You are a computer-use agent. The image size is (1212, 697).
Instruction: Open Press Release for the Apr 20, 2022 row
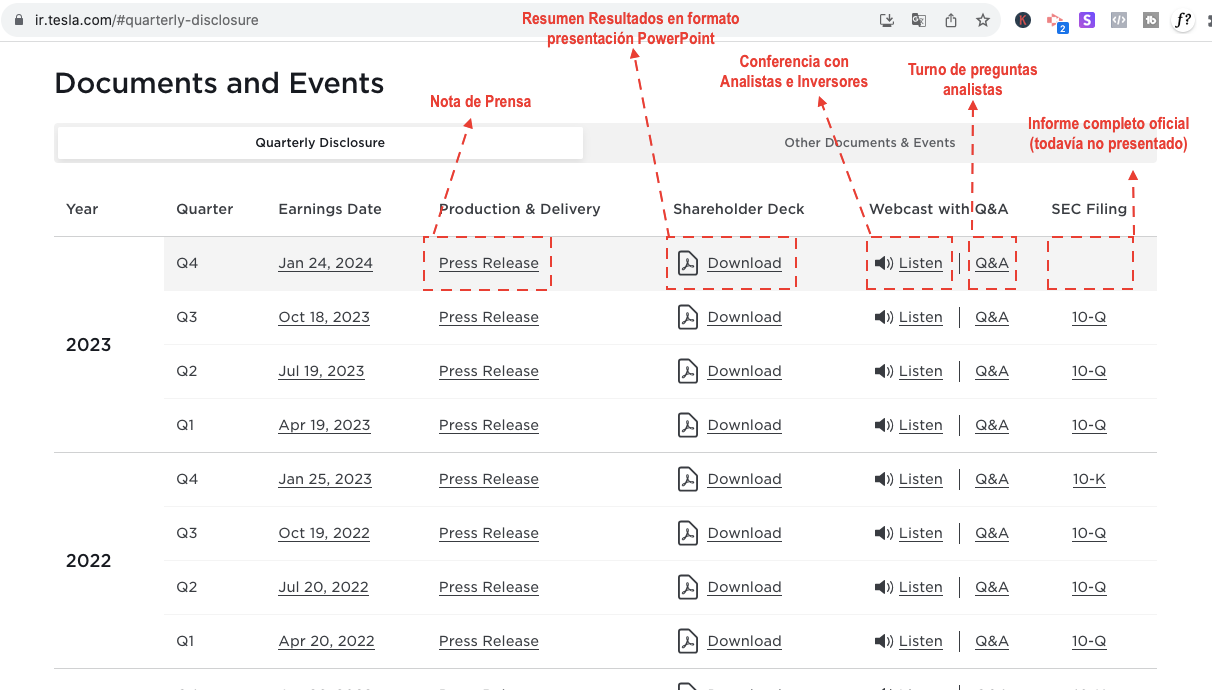point(489,641)
